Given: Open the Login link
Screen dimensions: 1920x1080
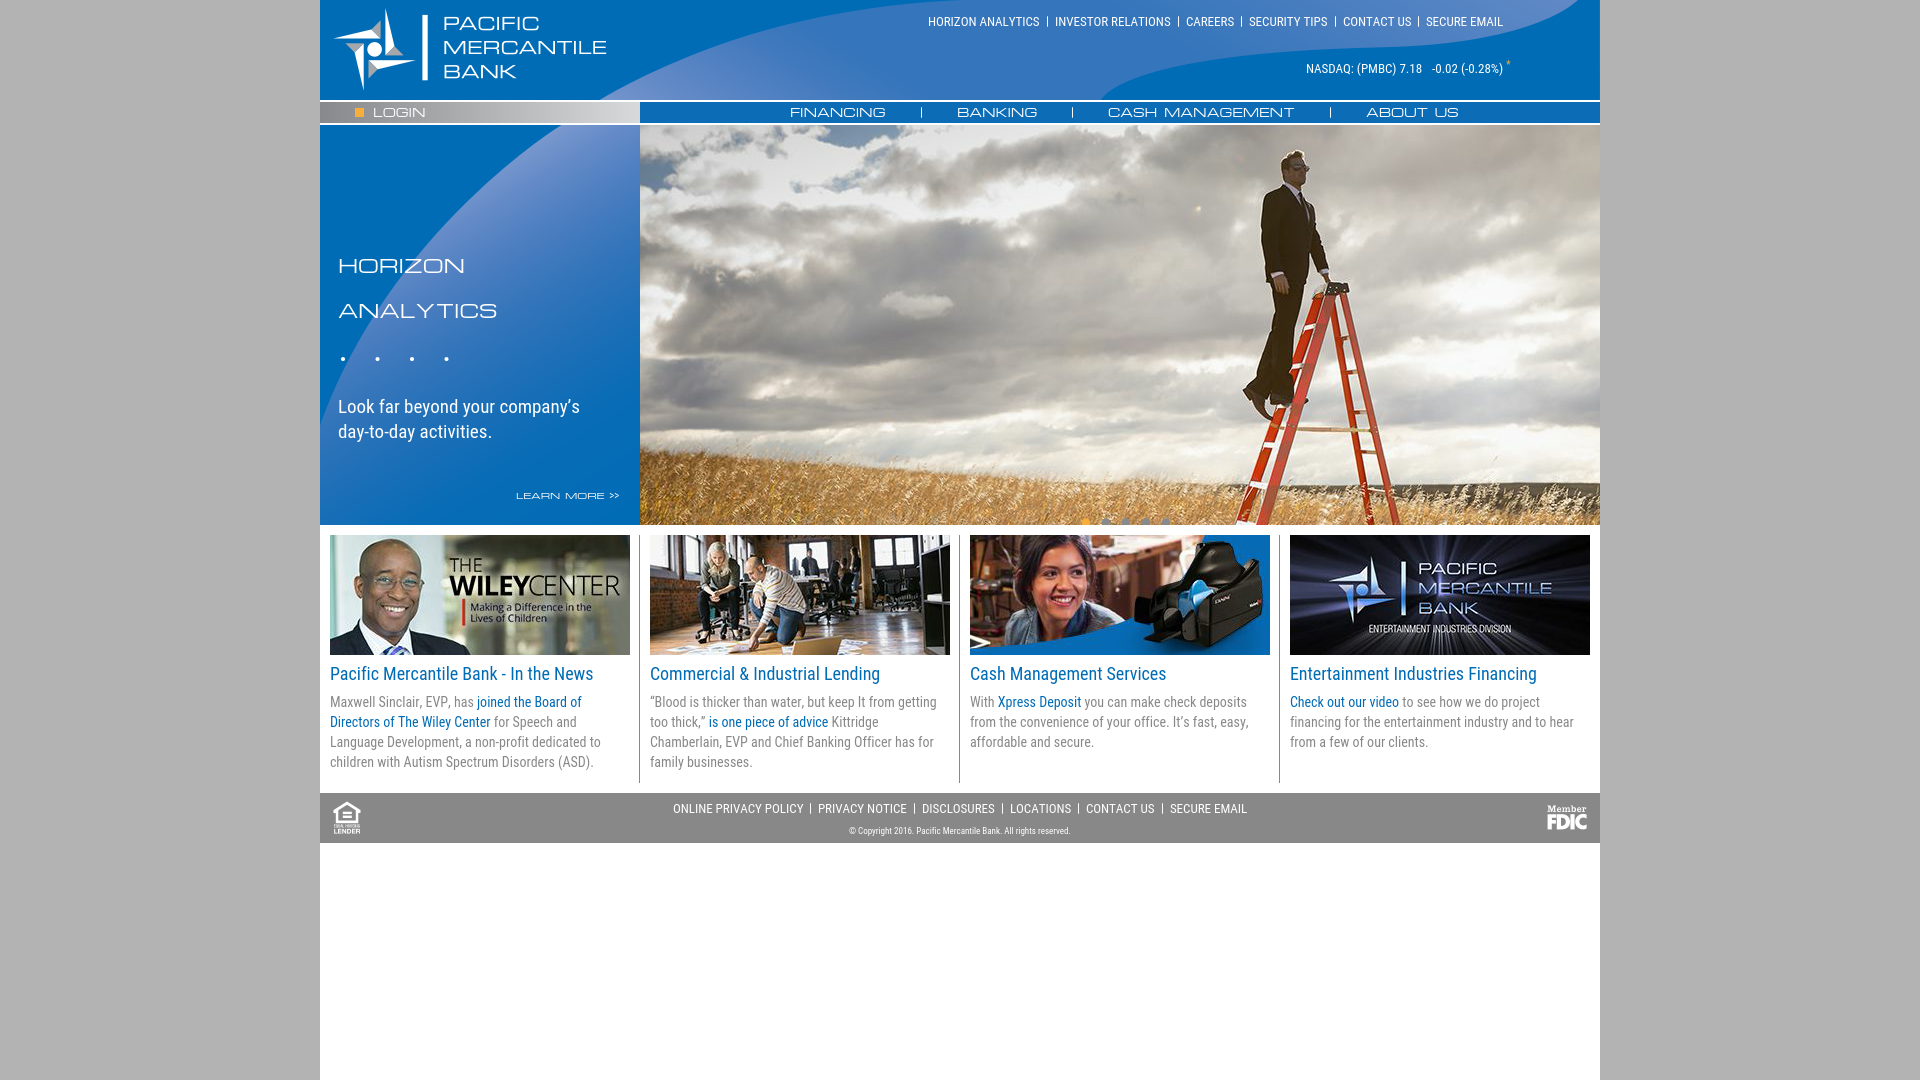Looking at the screenshot, I should click(399, 113).
